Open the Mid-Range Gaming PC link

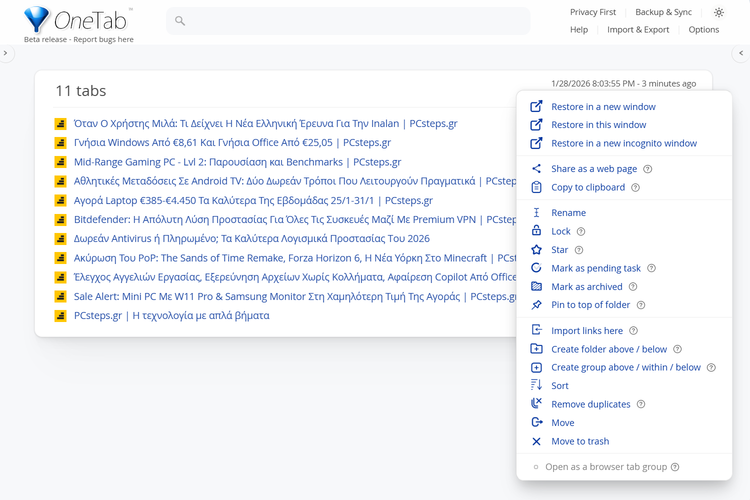click(x=237, y=162)
